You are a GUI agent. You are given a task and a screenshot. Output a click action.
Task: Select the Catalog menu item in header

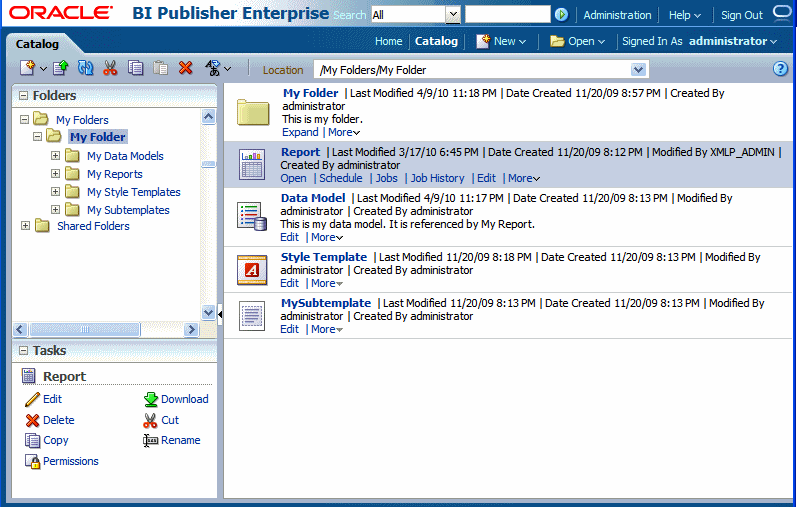pos(436,41)
